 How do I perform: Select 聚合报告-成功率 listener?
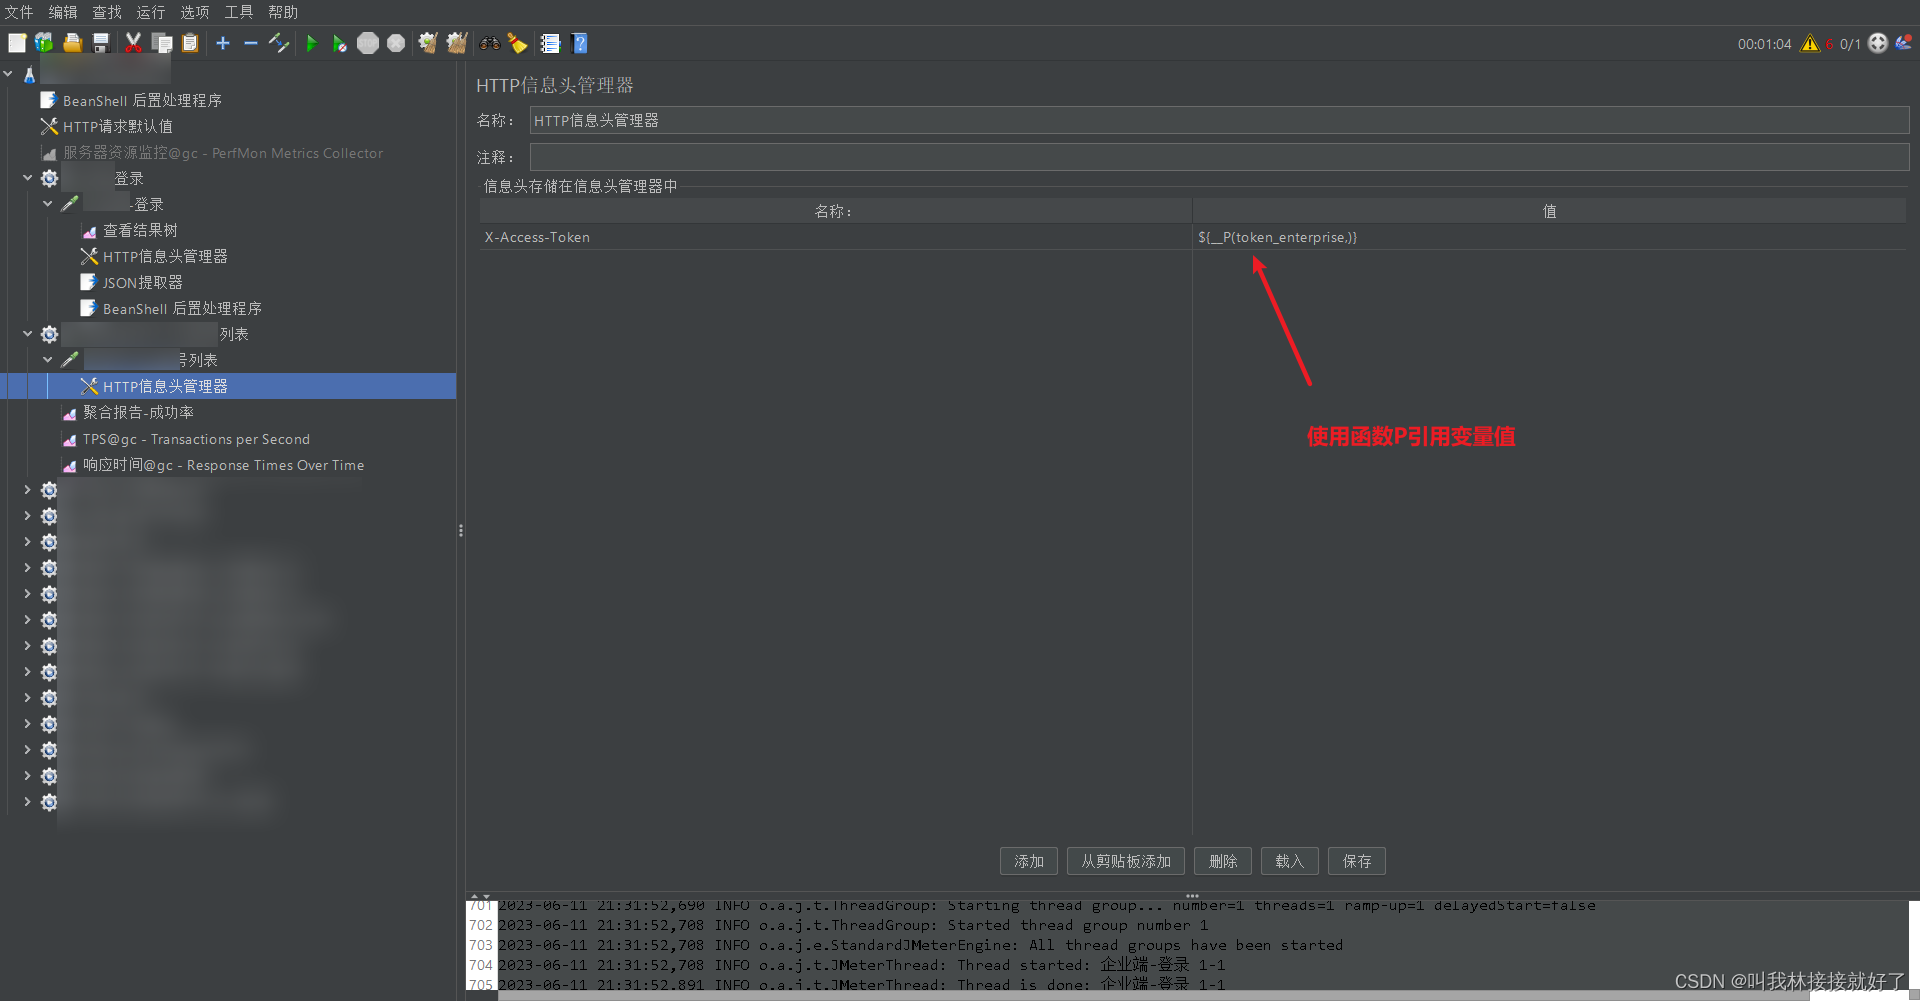click(x=128, y=412)
